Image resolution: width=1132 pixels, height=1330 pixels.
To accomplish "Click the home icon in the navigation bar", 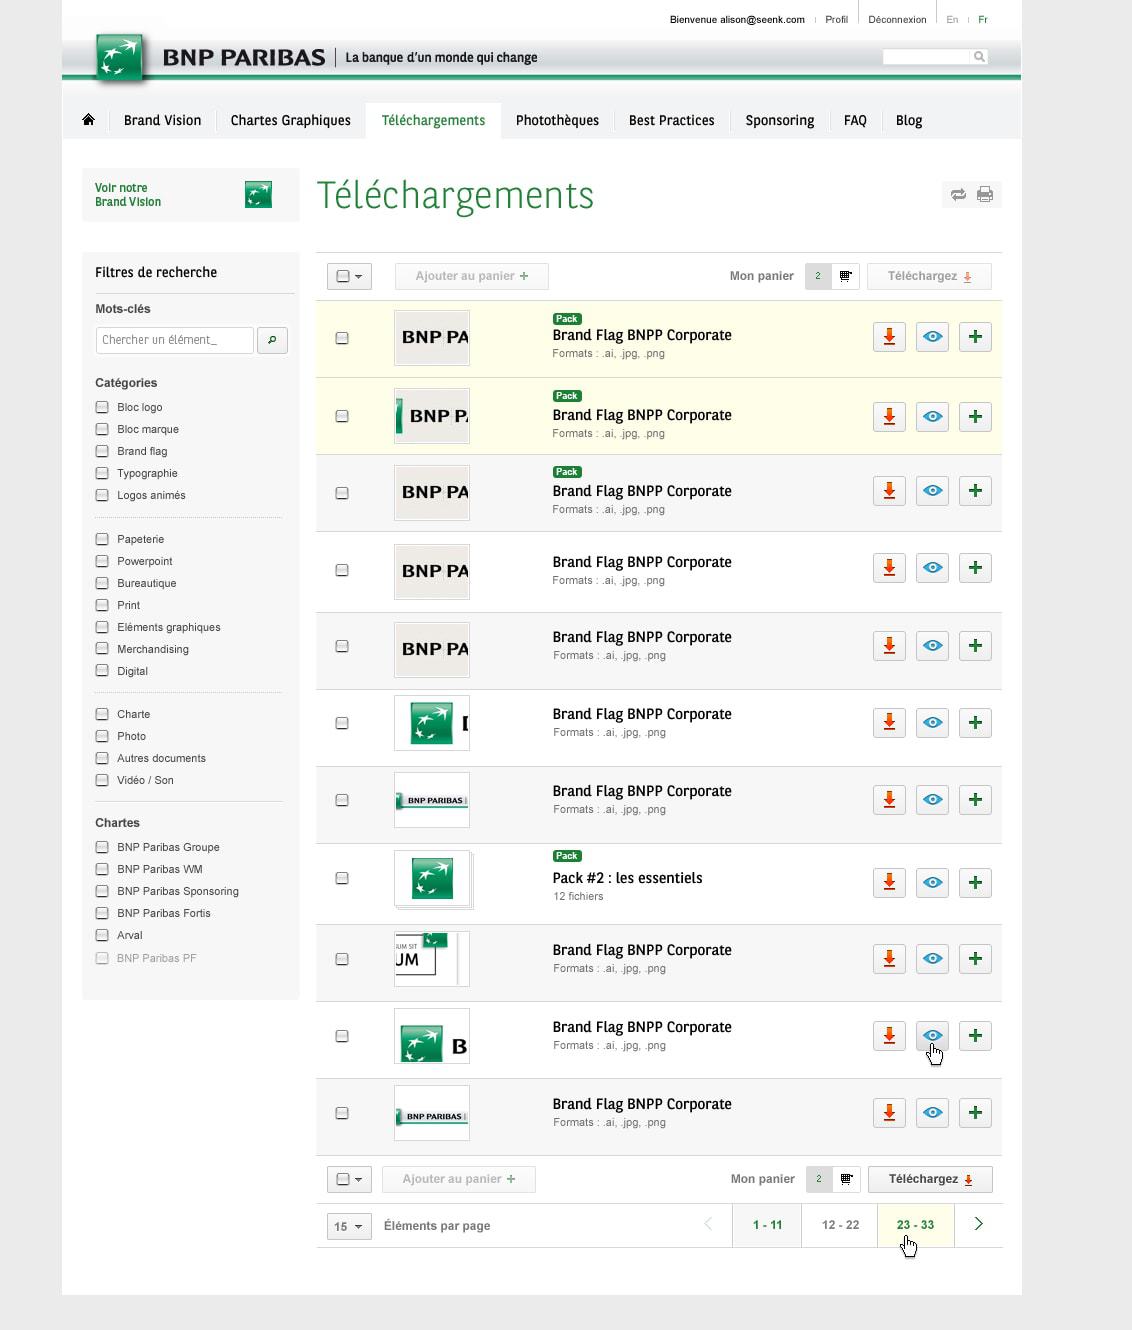I will (x=88, y=119).
